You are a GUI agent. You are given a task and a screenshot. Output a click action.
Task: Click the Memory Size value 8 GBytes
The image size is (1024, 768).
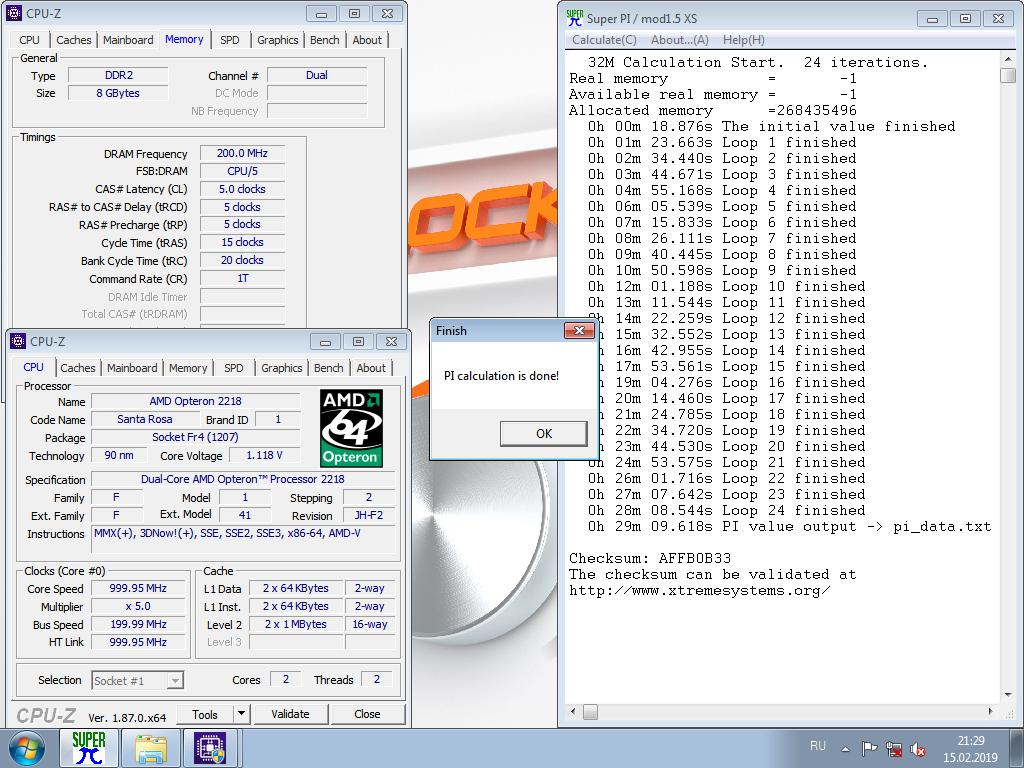click(x=118, y=93)
